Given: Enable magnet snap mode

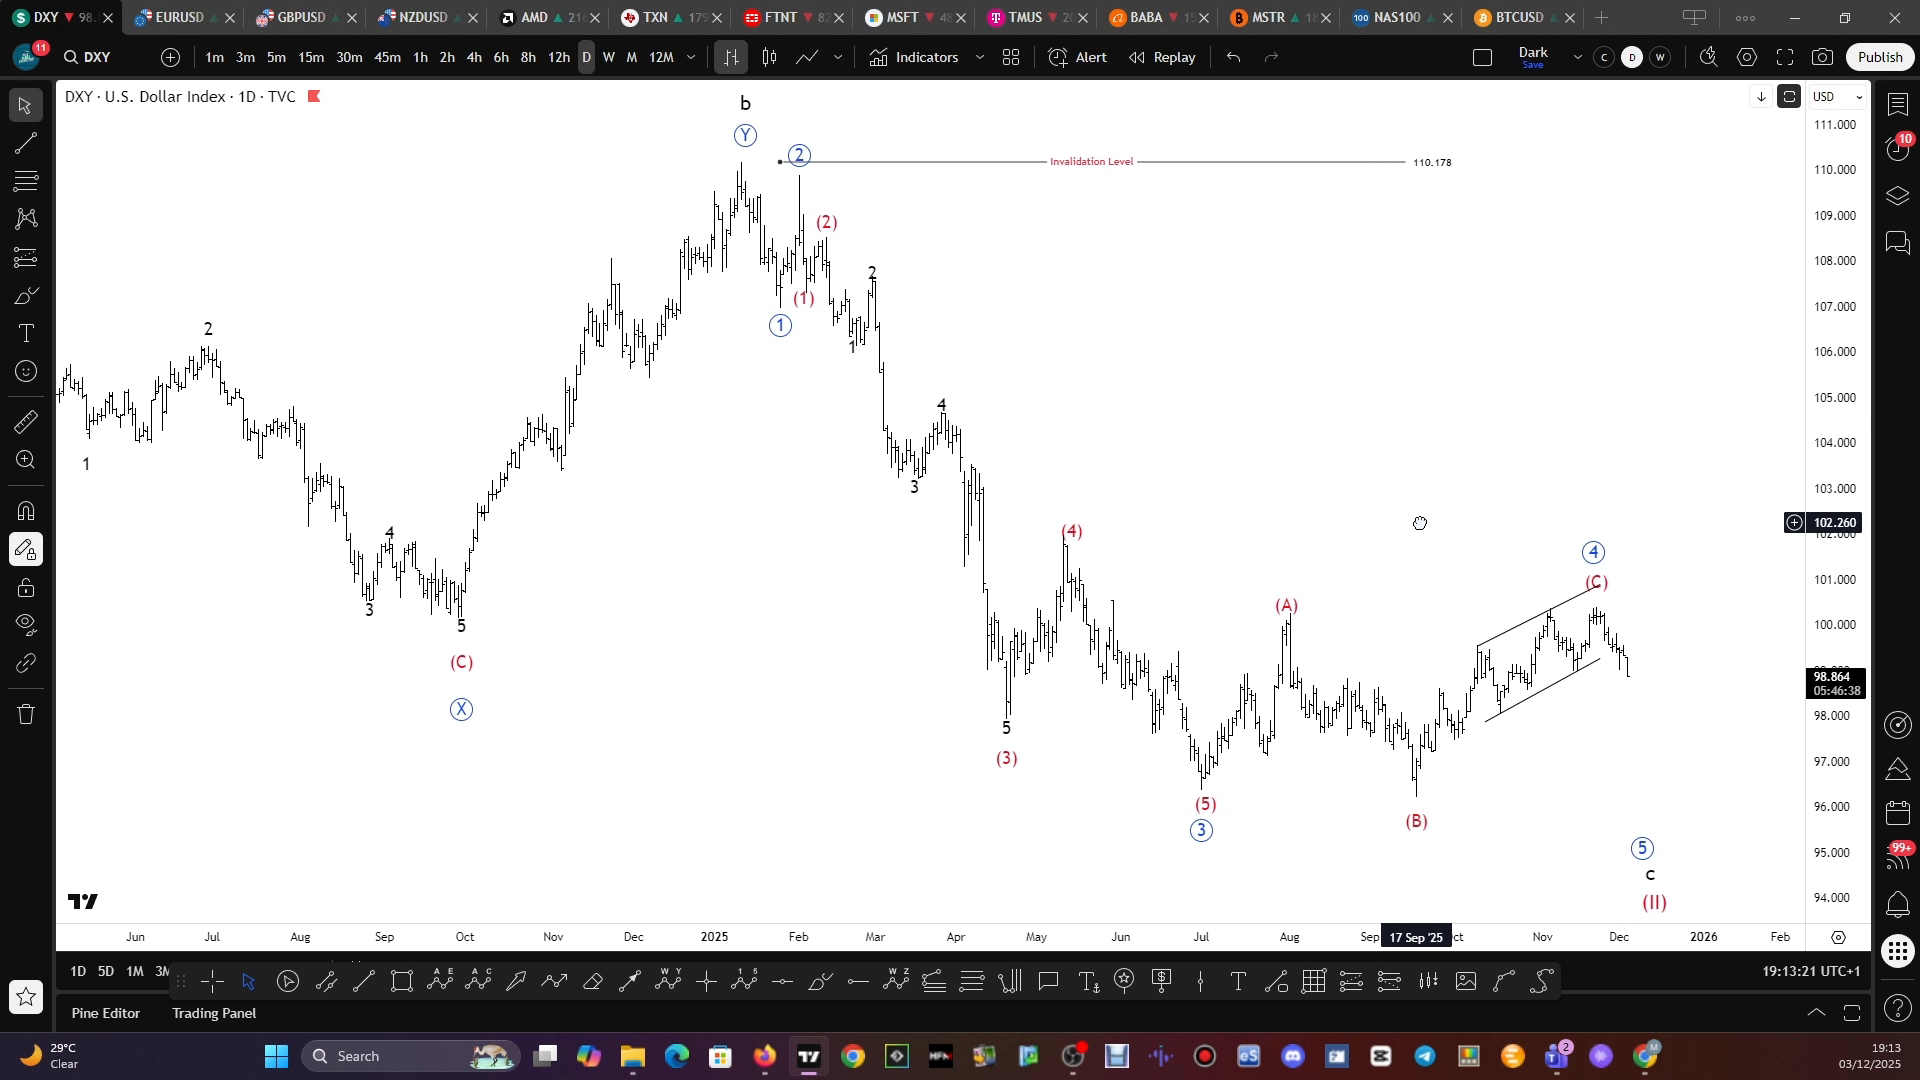Looking at the screenshot, I should 26,511.
